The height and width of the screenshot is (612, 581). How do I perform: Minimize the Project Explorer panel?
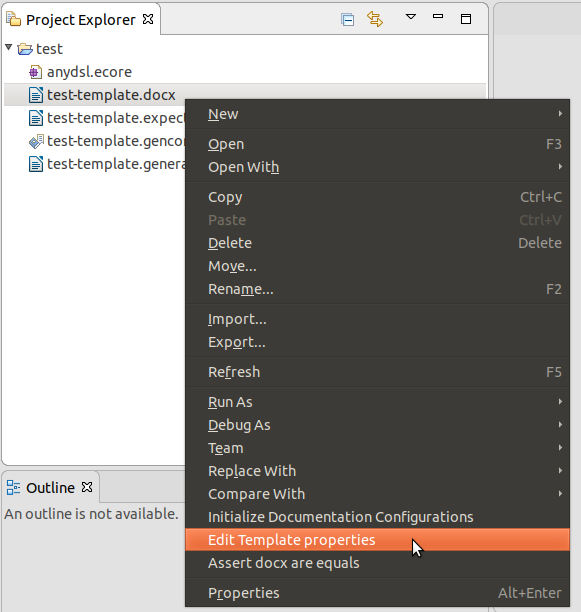click(x=438, y=16)
